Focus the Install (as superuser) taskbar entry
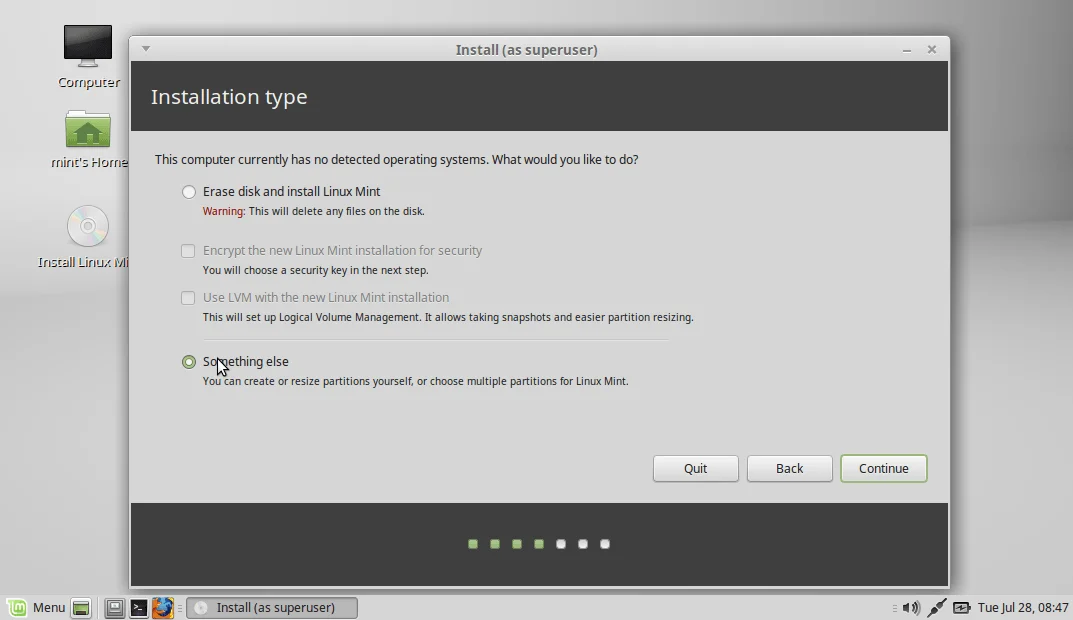1073x620 pixels. (x=271, y=607)
